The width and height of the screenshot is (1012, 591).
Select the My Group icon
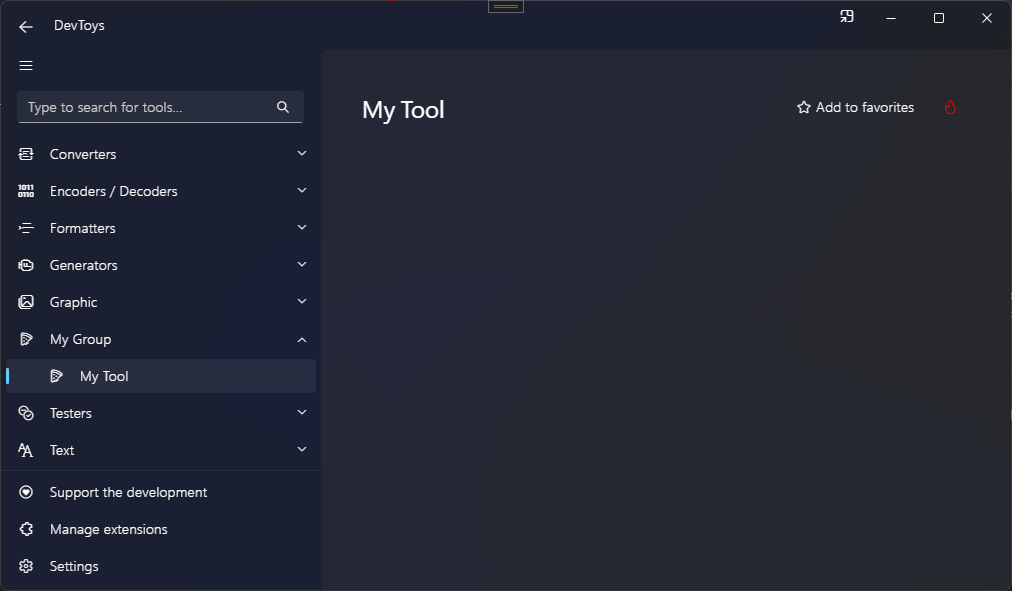click(26, 339)
